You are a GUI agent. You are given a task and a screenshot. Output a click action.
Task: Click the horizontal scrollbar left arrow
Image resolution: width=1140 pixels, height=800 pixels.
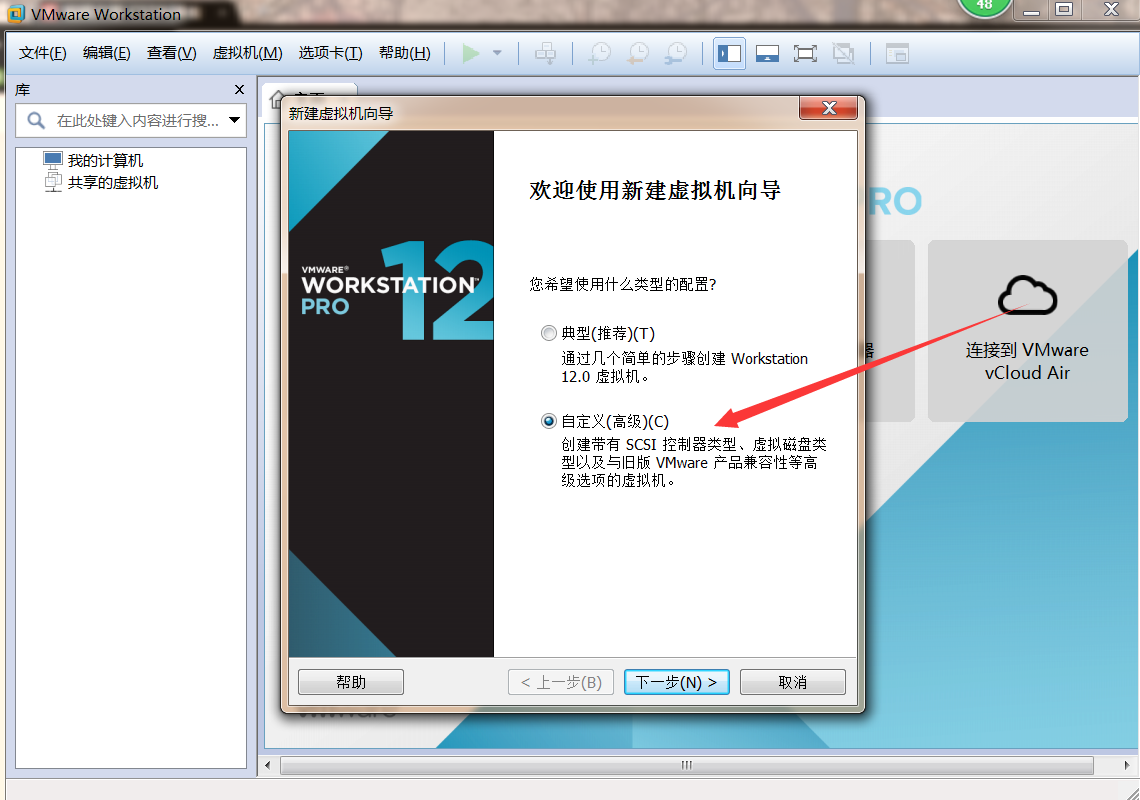(268, 765)
